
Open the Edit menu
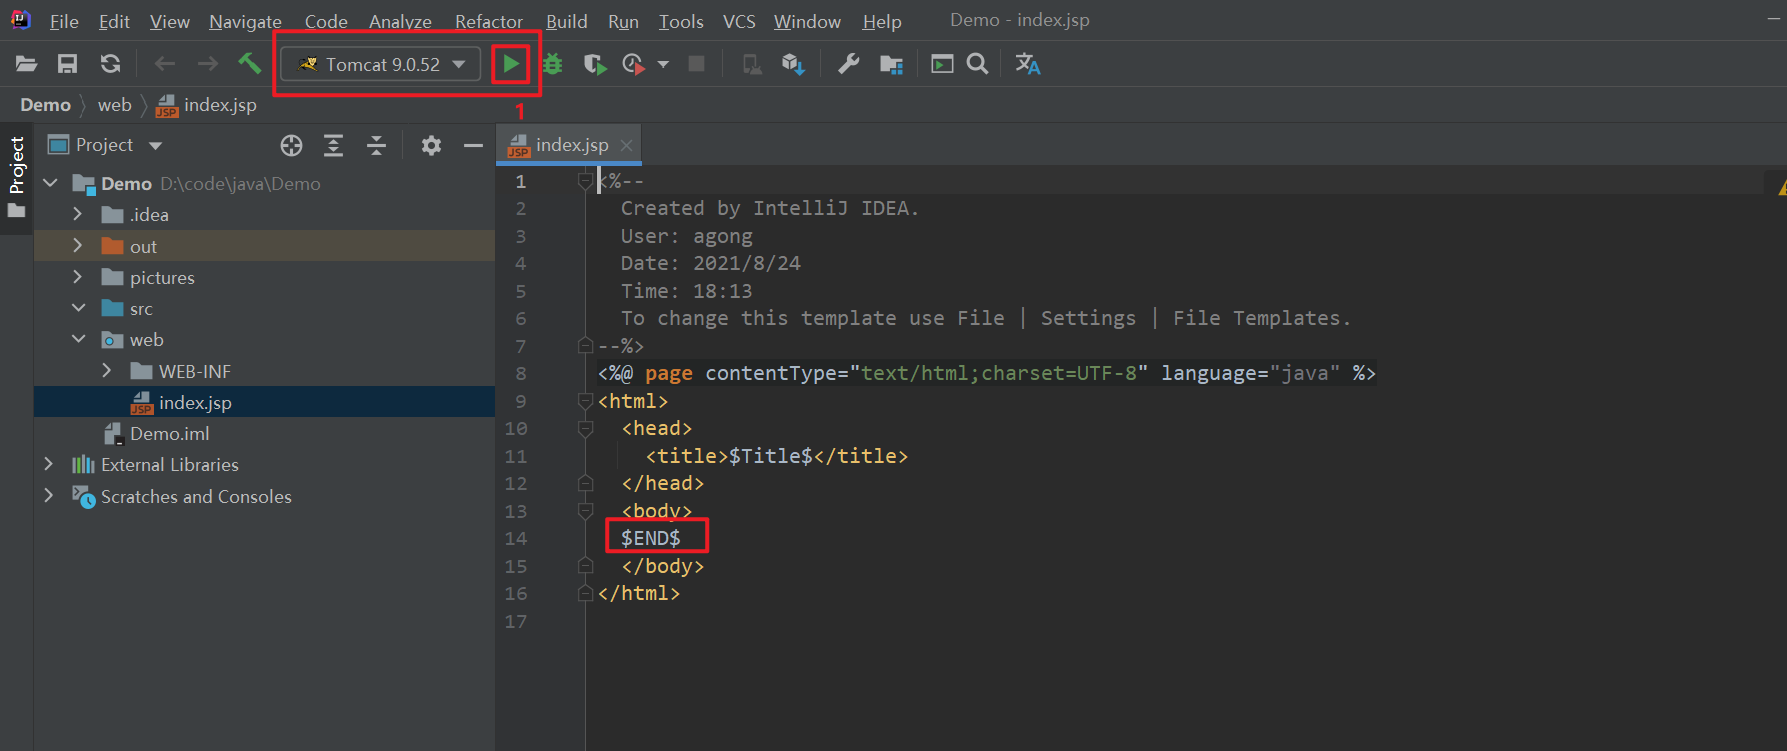[114, 21]
